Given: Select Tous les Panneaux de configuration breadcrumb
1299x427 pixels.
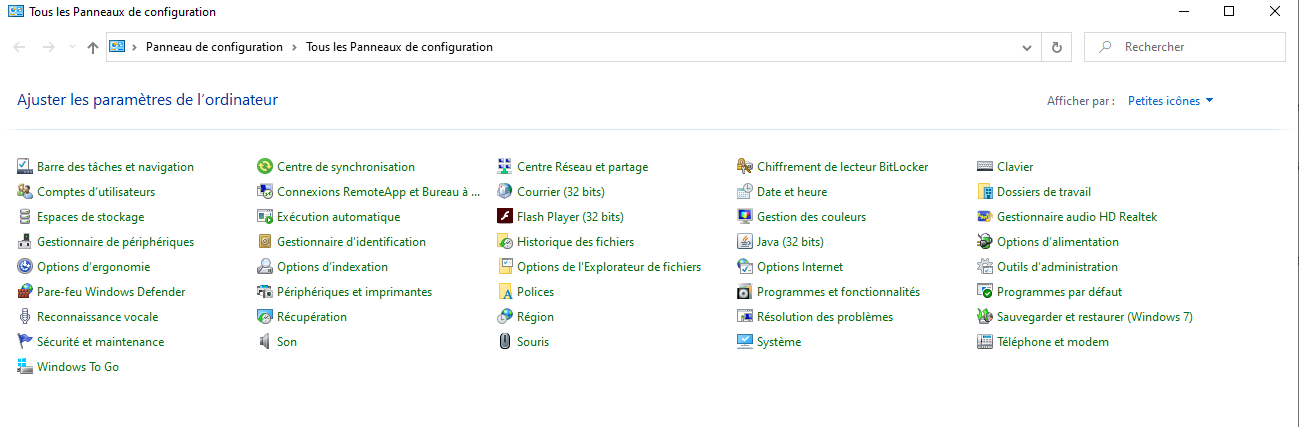Looking at the screenshot, I should [399, 47].
